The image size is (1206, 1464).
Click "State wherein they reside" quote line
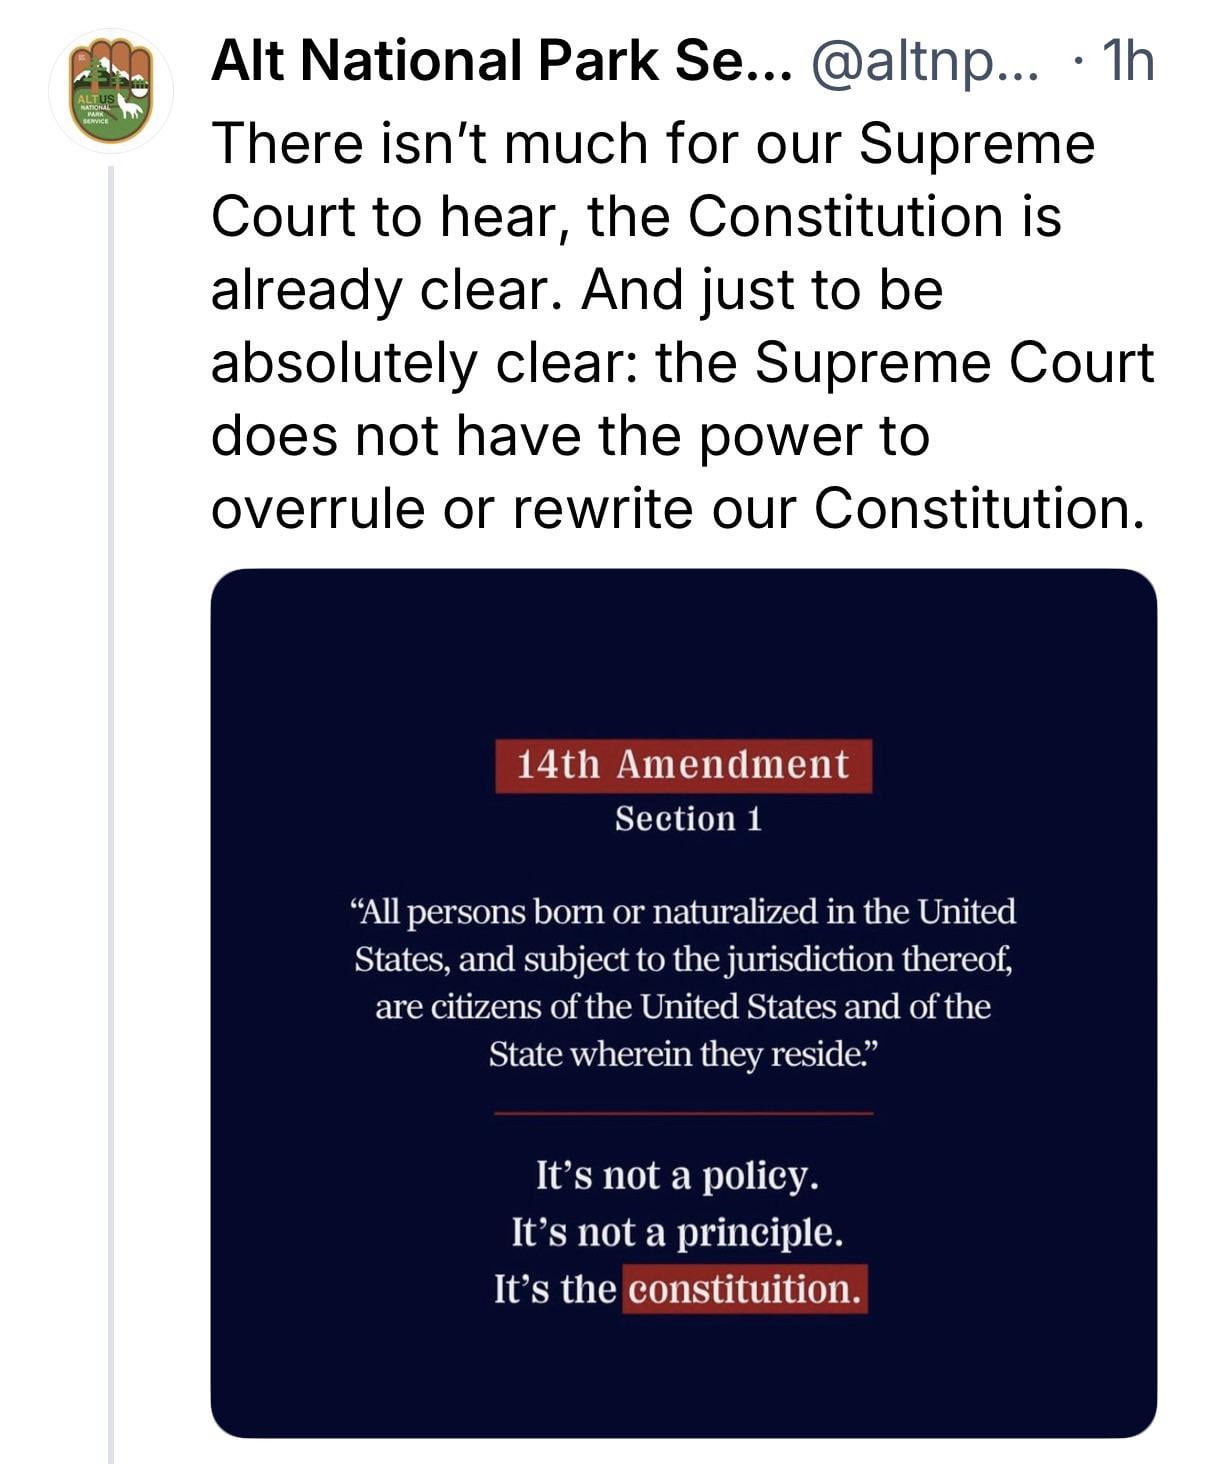pyautogui.click(x=683, y=1055)
